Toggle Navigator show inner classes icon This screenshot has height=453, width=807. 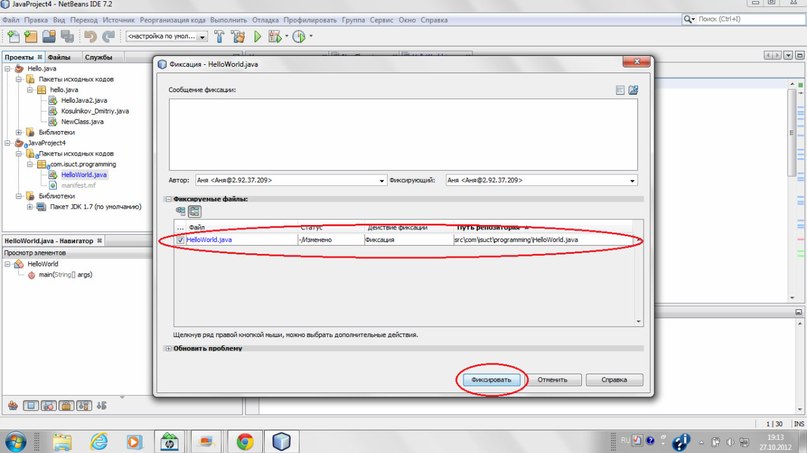(84, 406)
